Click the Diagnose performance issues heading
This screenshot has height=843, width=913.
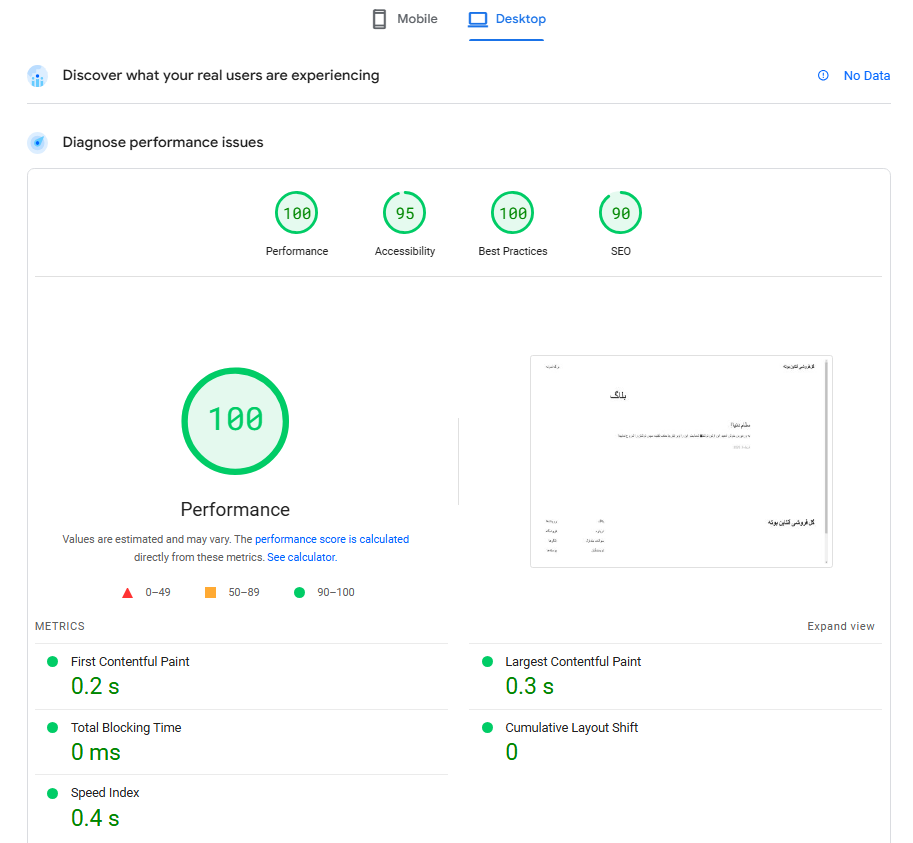point(163,143)
